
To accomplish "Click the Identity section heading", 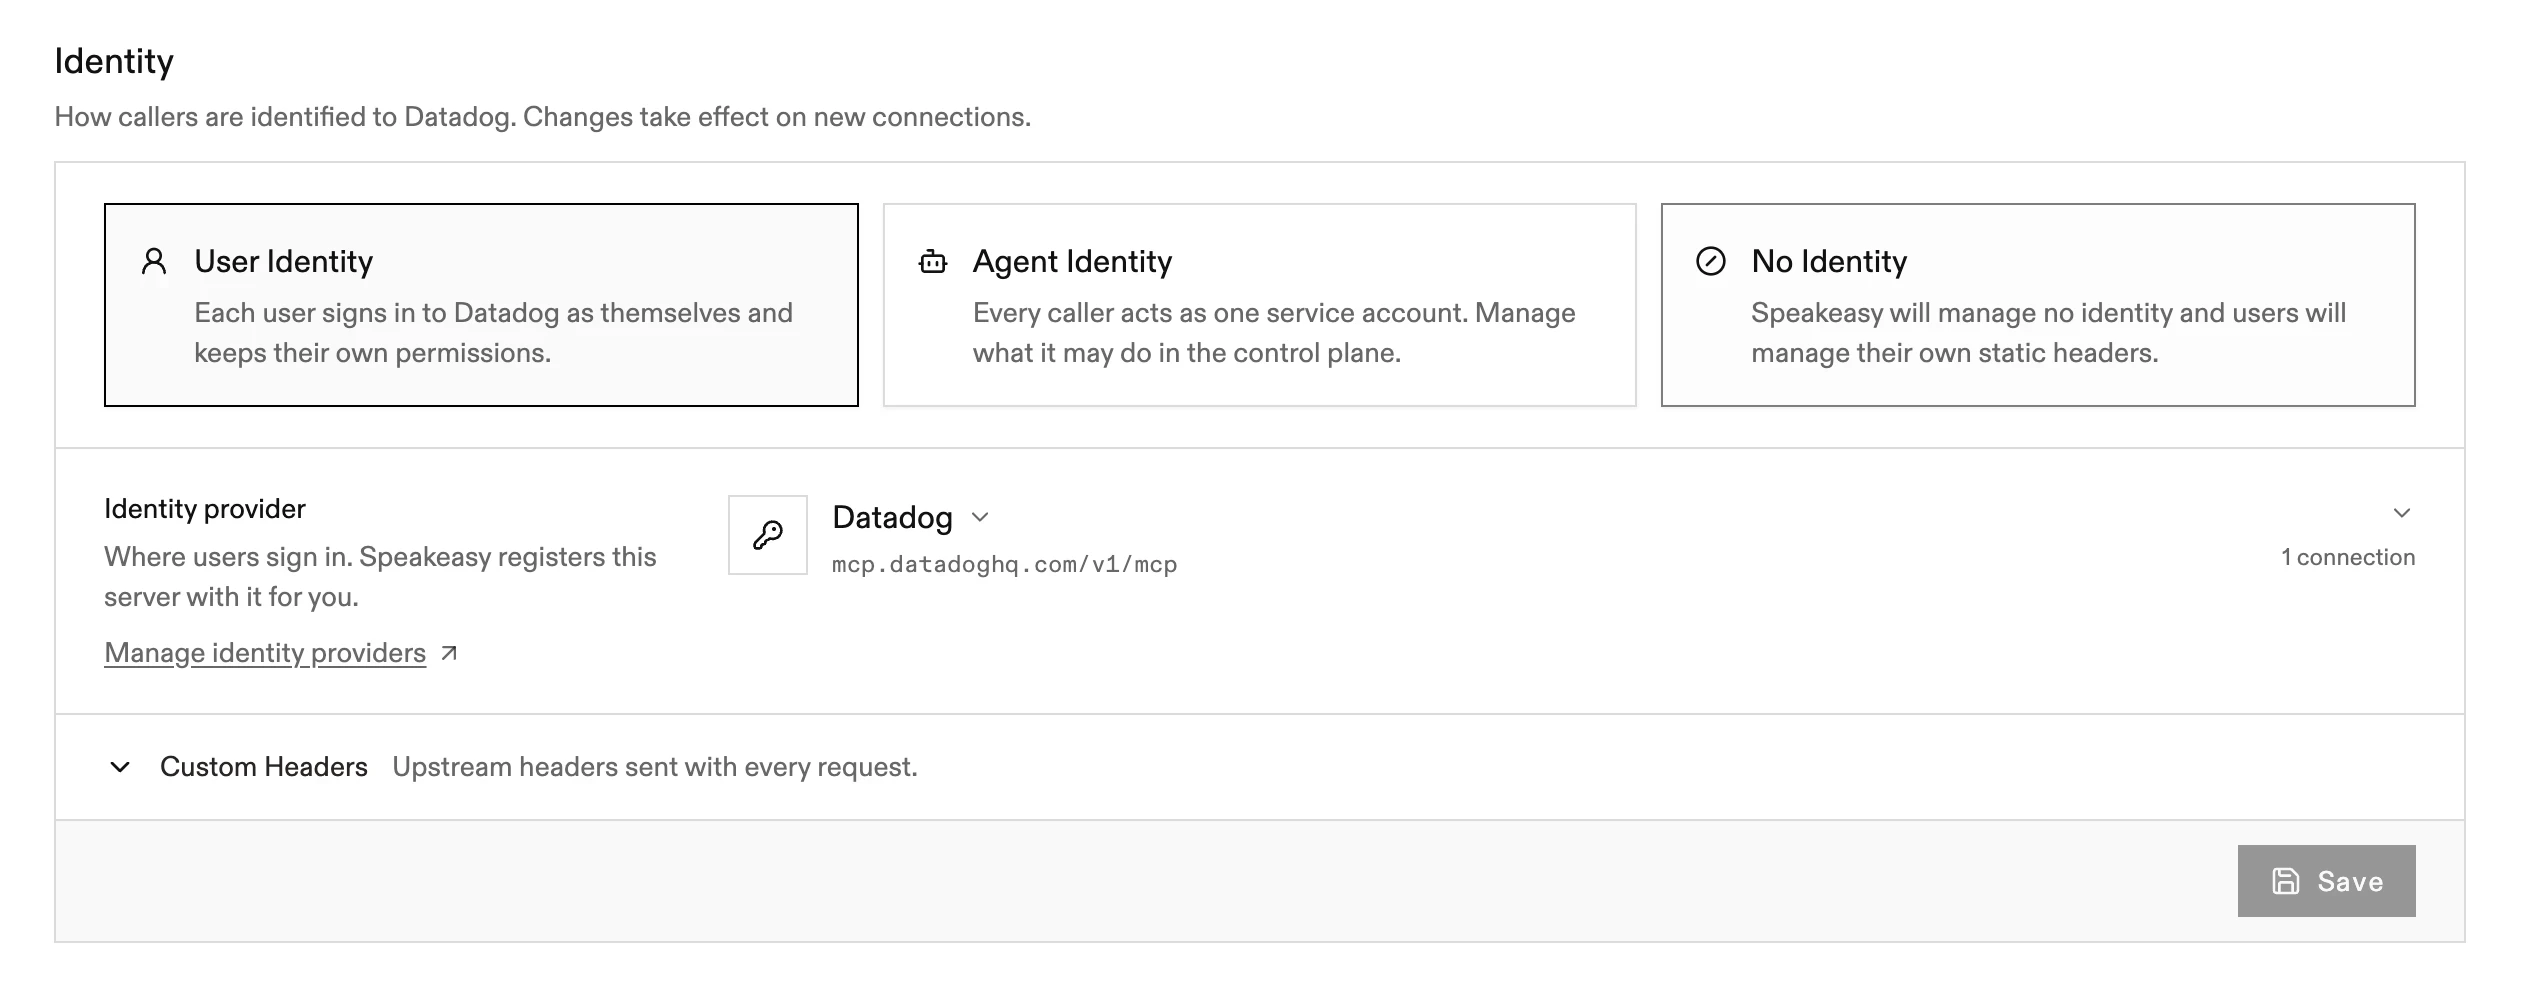I will click(114, 61).
